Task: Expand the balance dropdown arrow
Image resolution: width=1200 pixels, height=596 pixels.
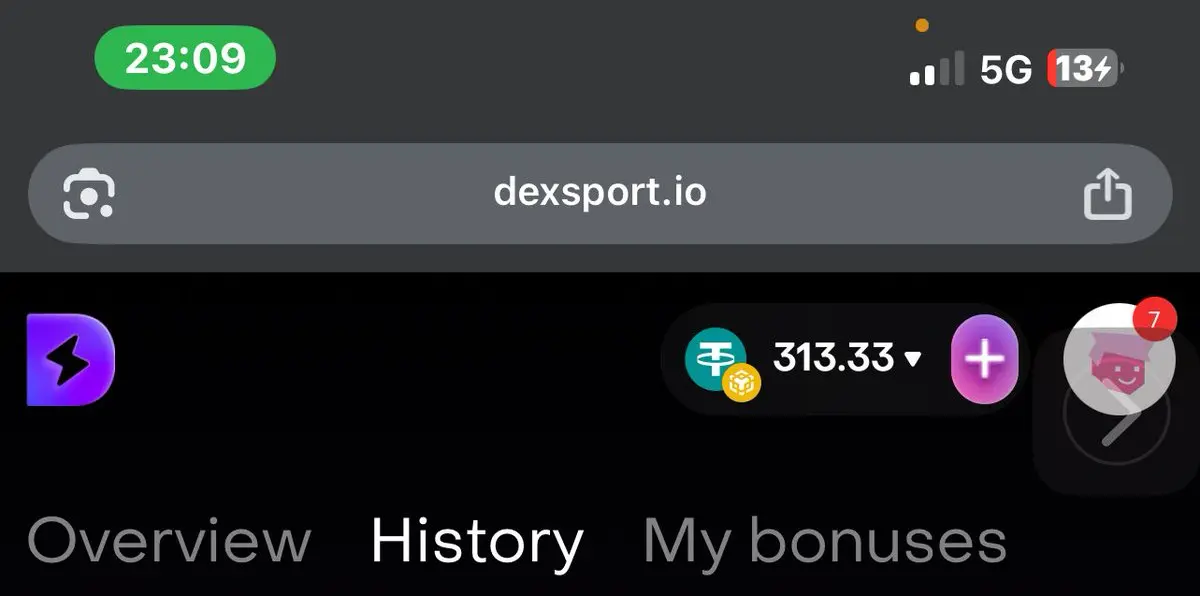Action: [x=911, y=359]
